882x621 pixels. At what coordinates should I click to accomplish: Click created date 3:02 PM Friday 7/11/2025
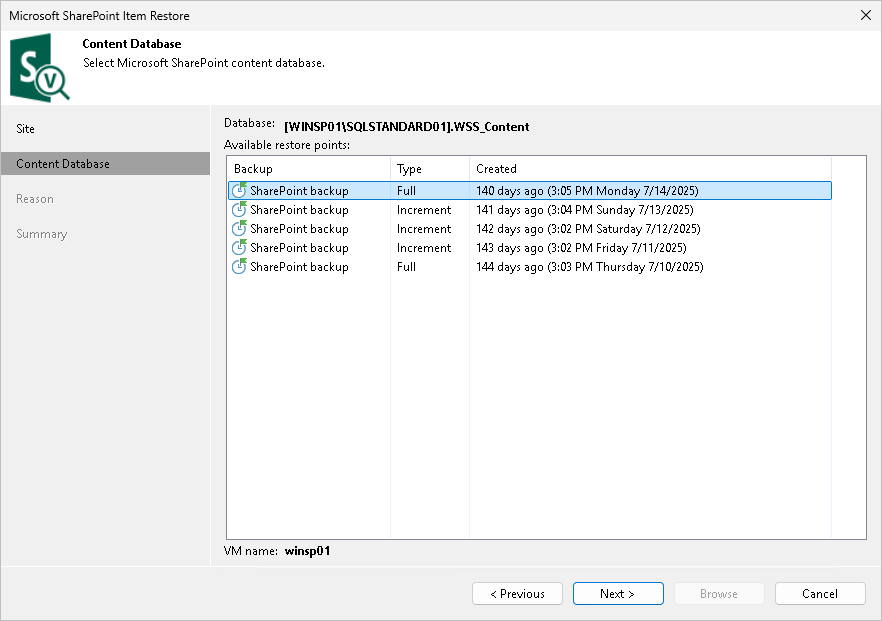click(x=581, y=248)
